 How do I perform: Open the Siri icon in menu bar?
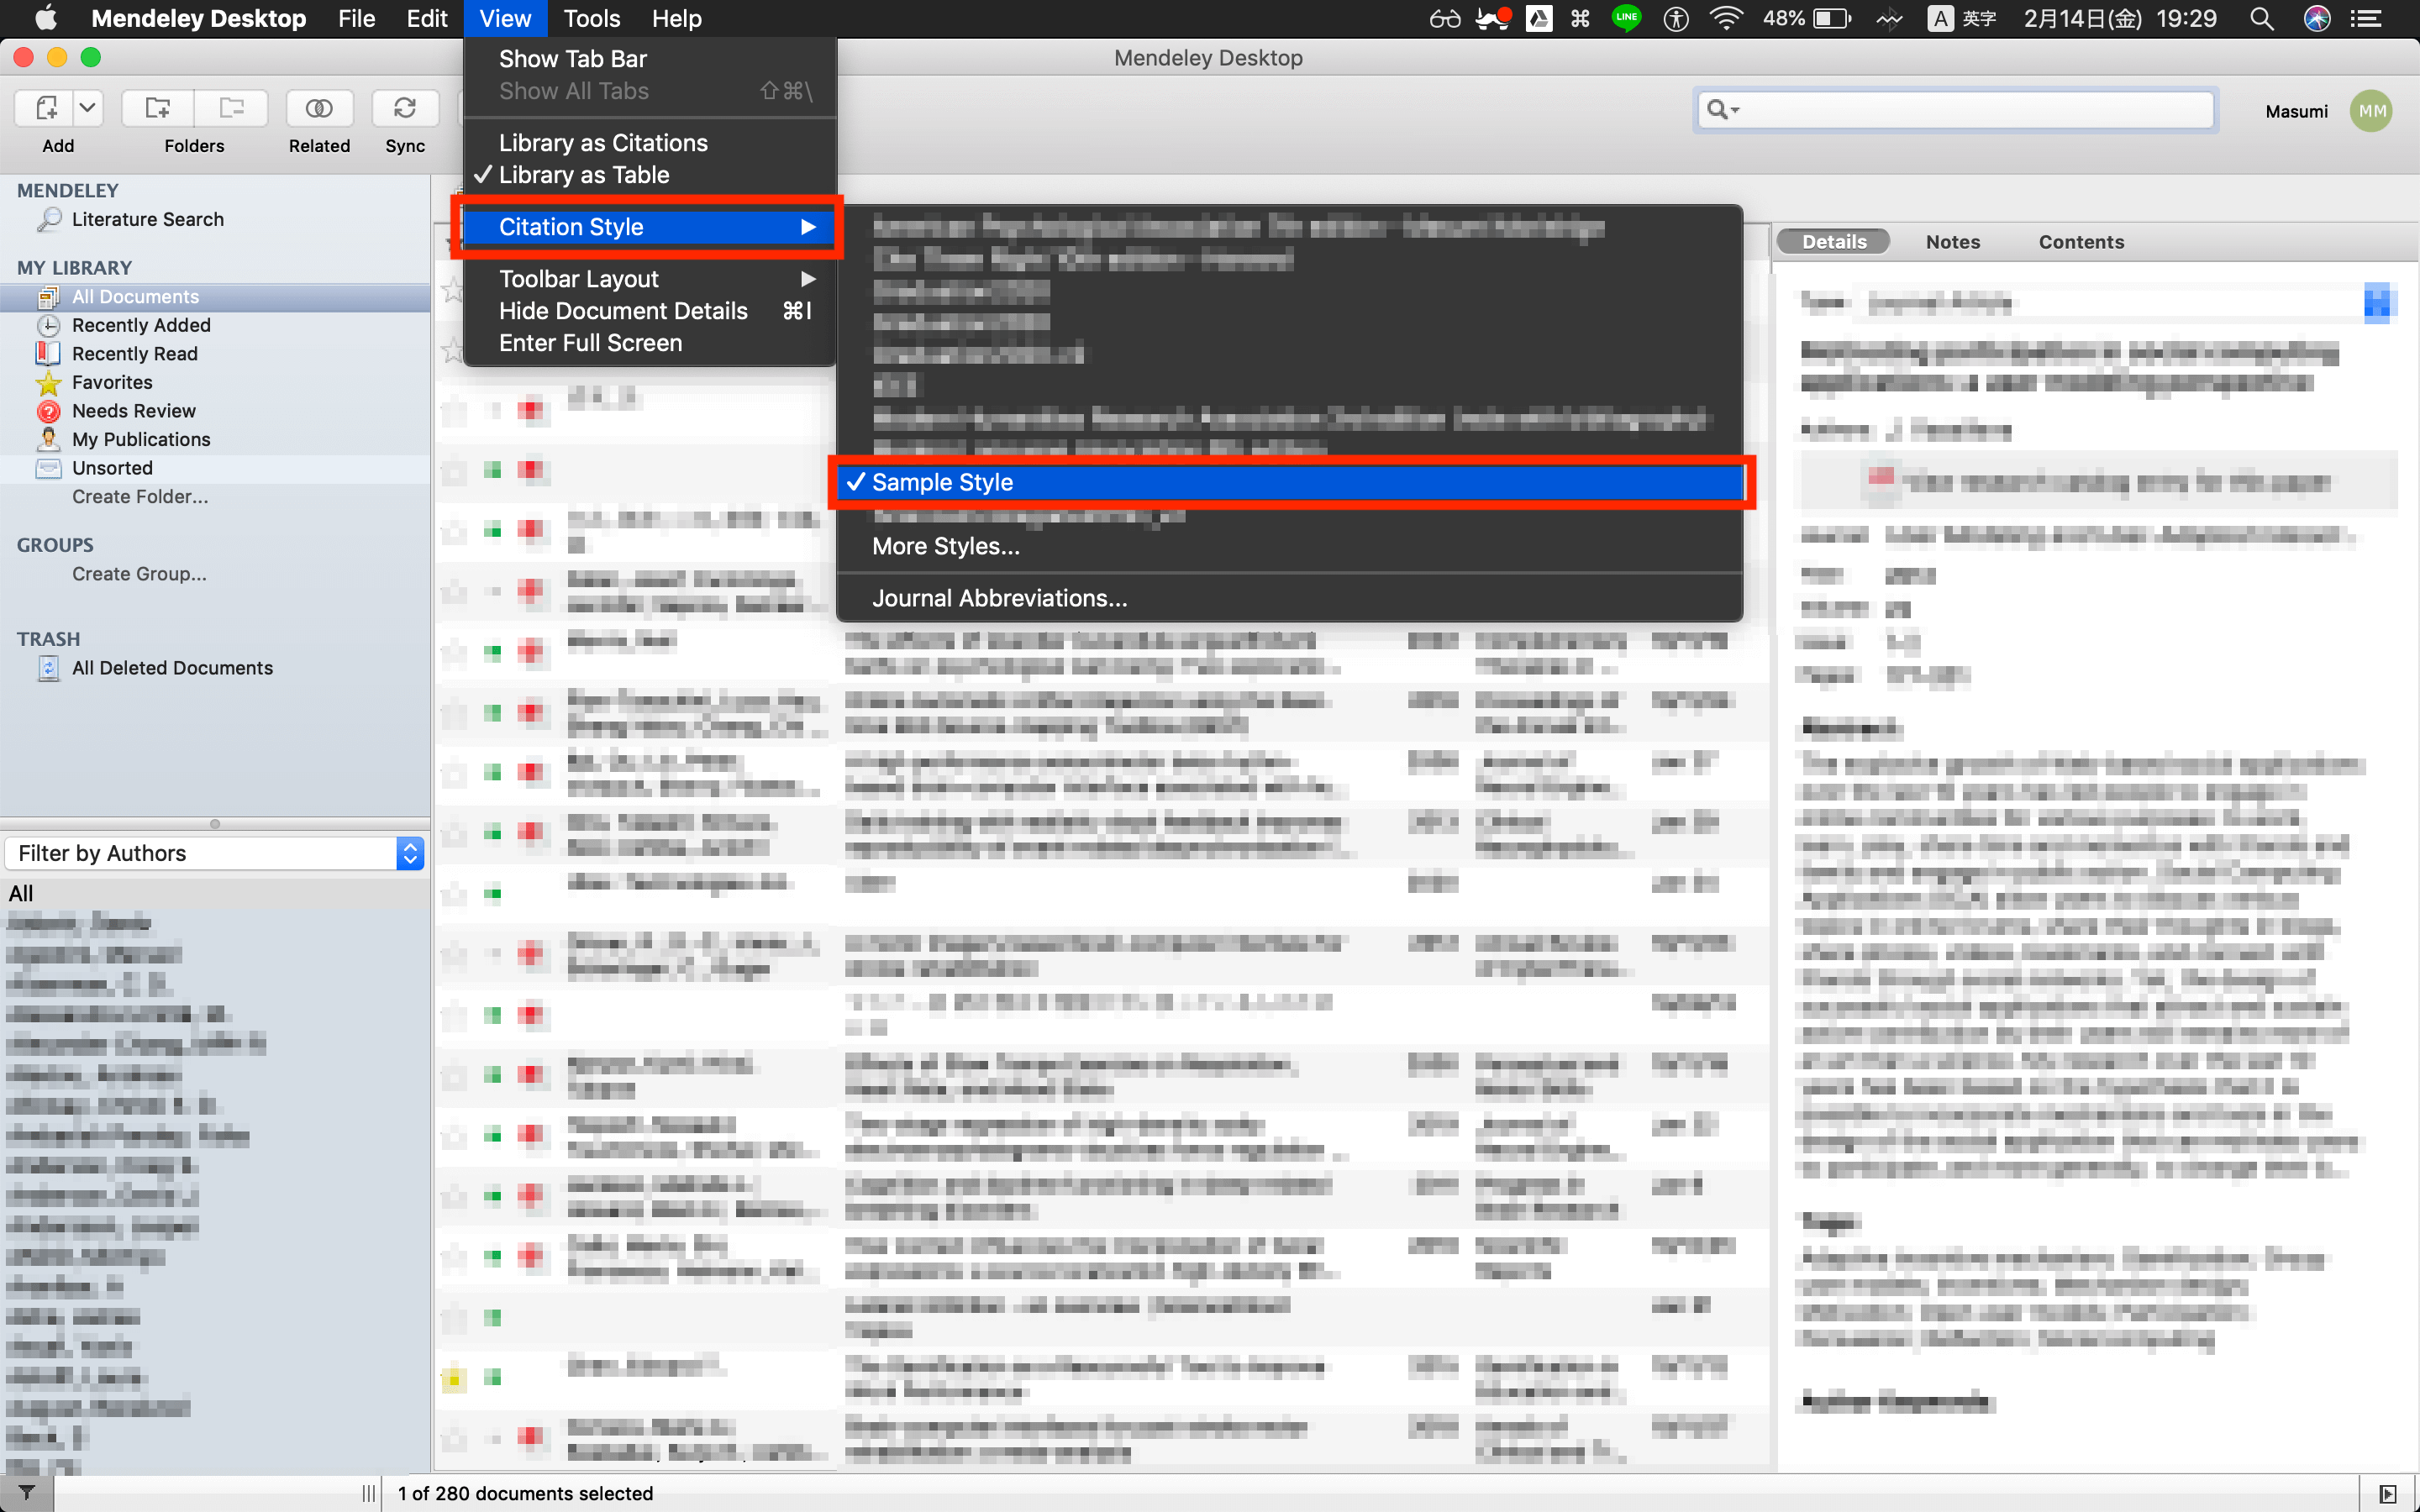2317,18
